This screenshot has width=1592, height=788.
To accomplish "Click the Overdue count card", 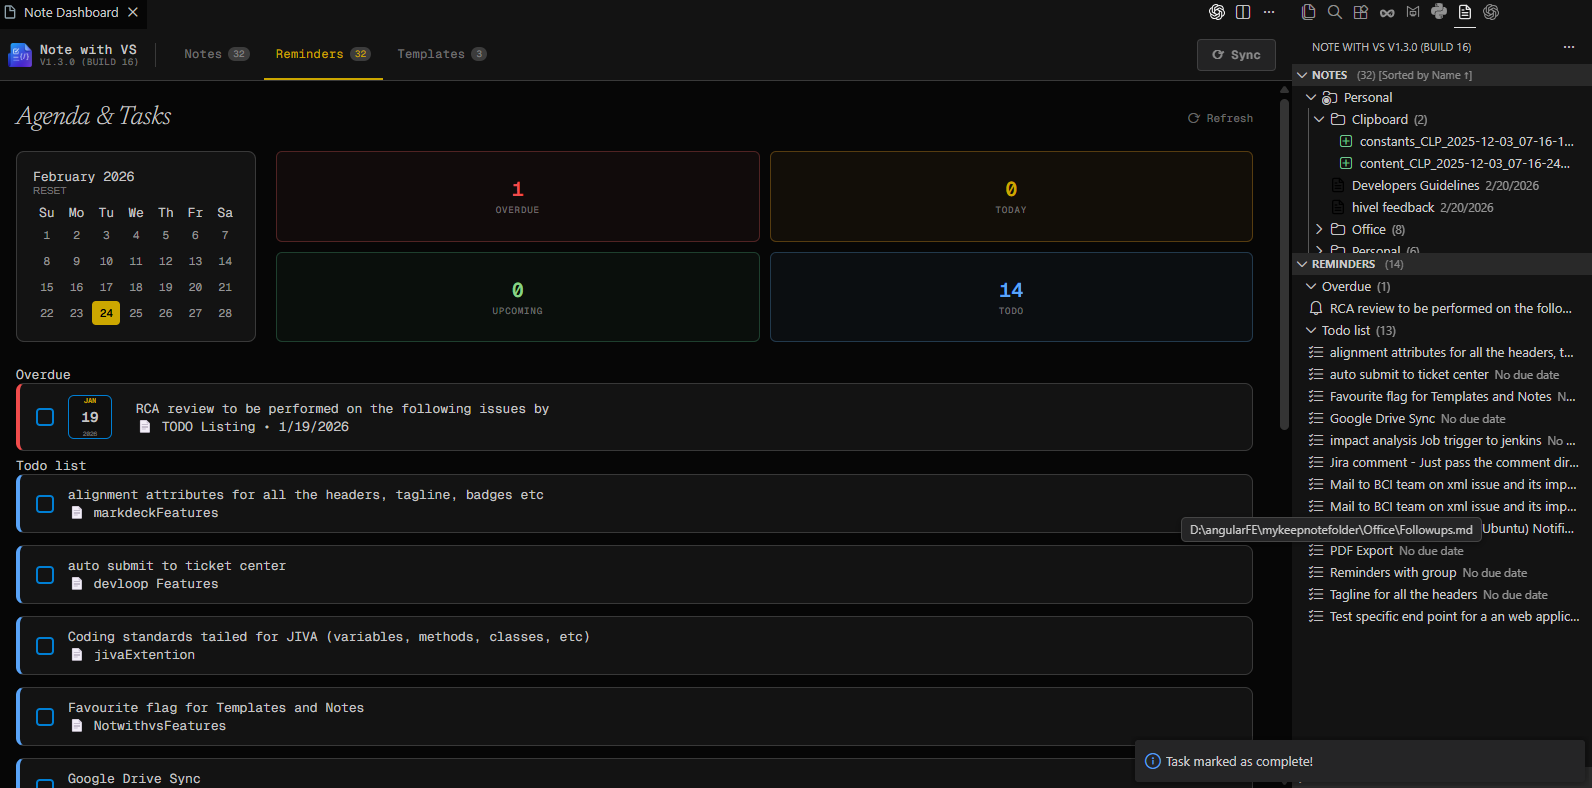I will click(x=517, y=196).
